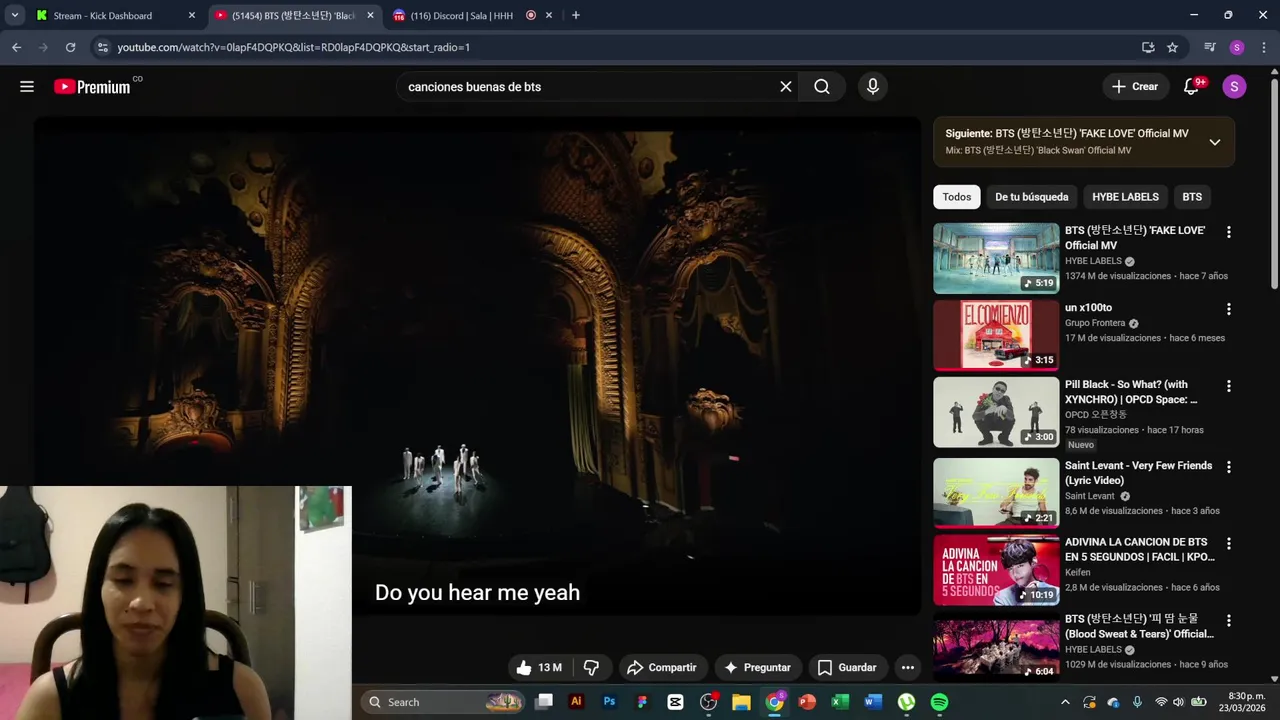1280x720 pixels.
Task: Open Pill Black So What thumbnail
Action: pos(996,412)
